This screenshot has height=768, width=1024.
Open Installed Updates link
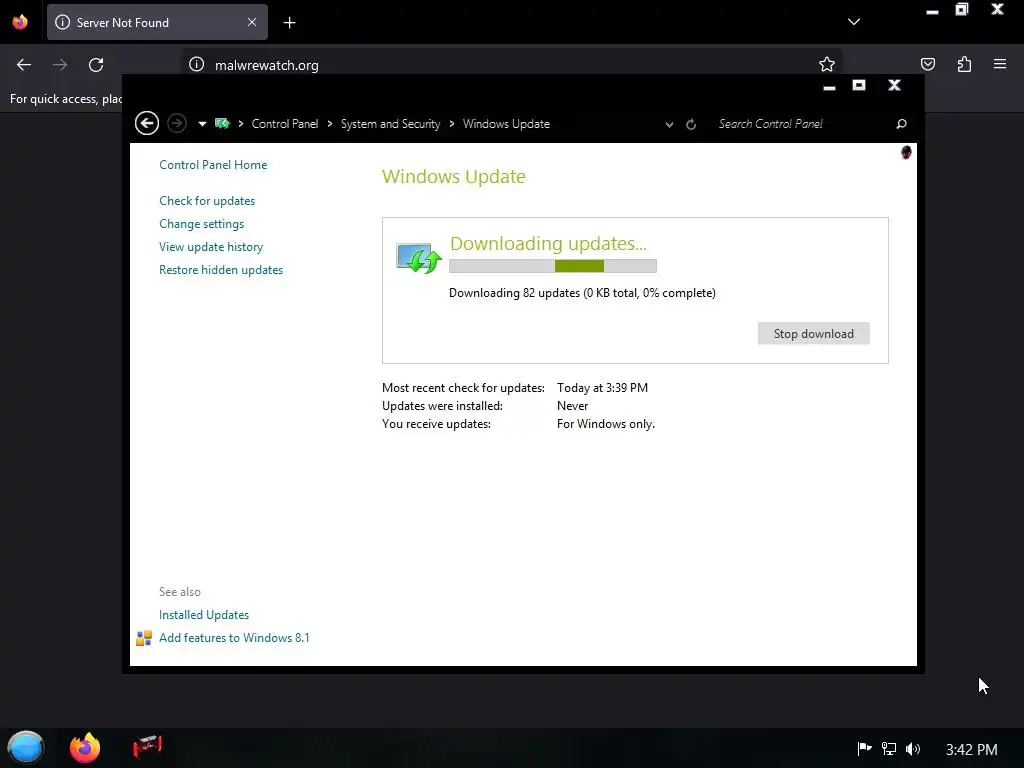204,615
